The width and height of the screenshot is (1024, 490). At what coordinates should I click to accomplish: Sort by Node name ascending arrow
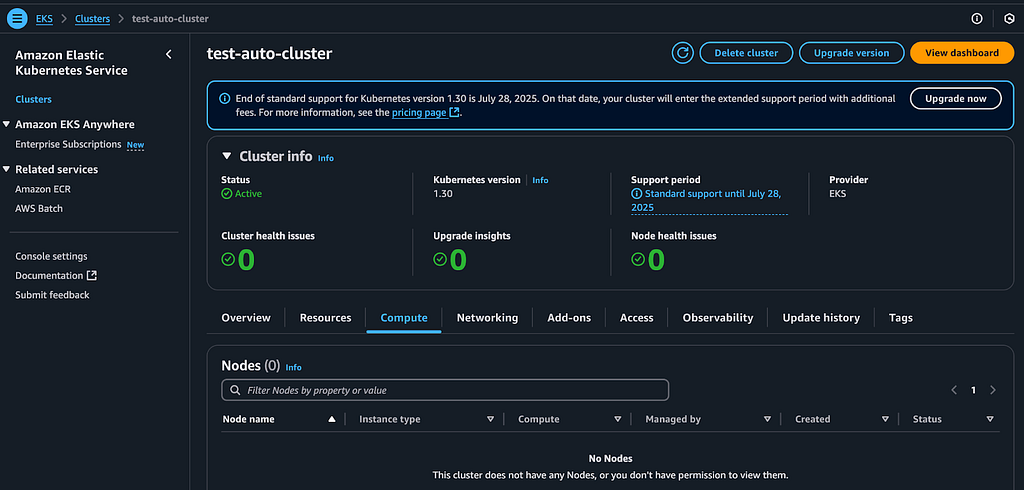tap(332, 419)
